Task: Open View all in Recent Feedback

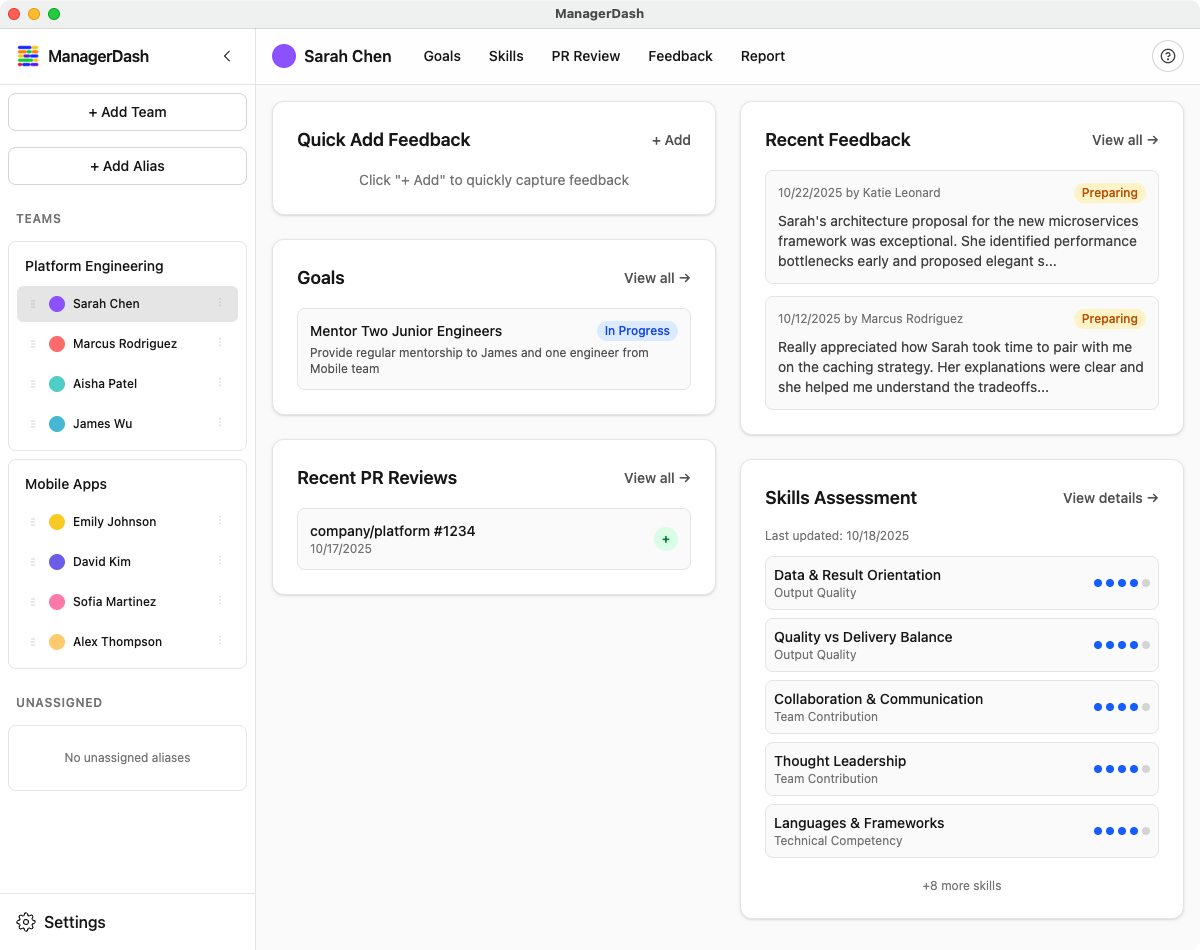Action: tap(1124, 140)
